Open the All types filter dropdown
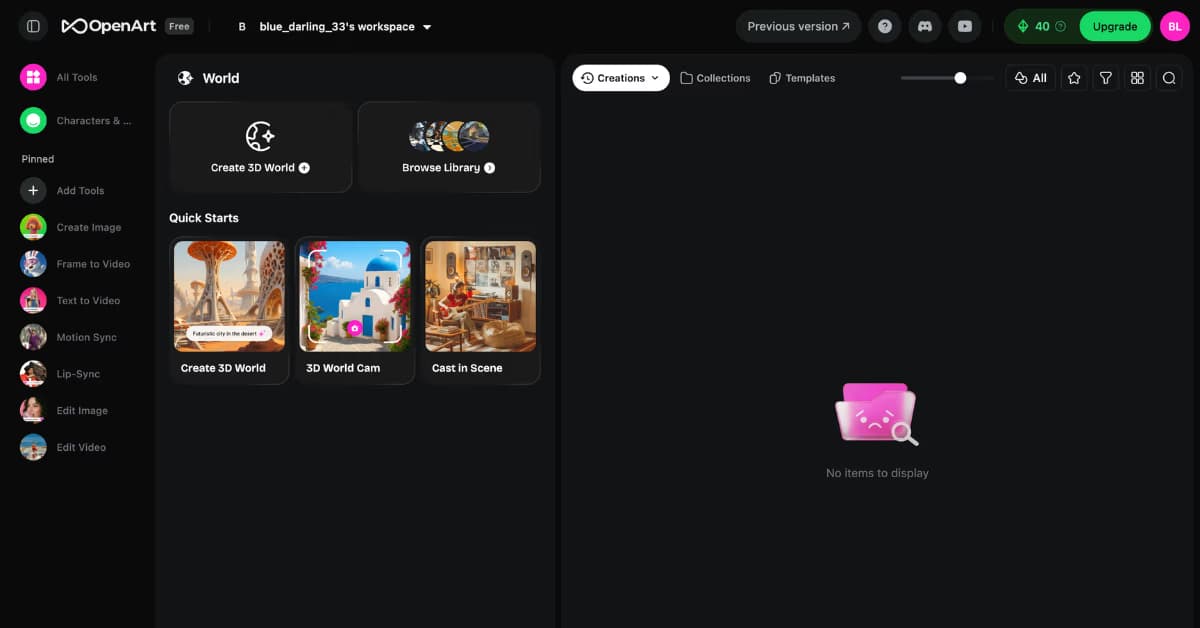Viewport: 1200px width, 628px height. [x=1030, y=78]
